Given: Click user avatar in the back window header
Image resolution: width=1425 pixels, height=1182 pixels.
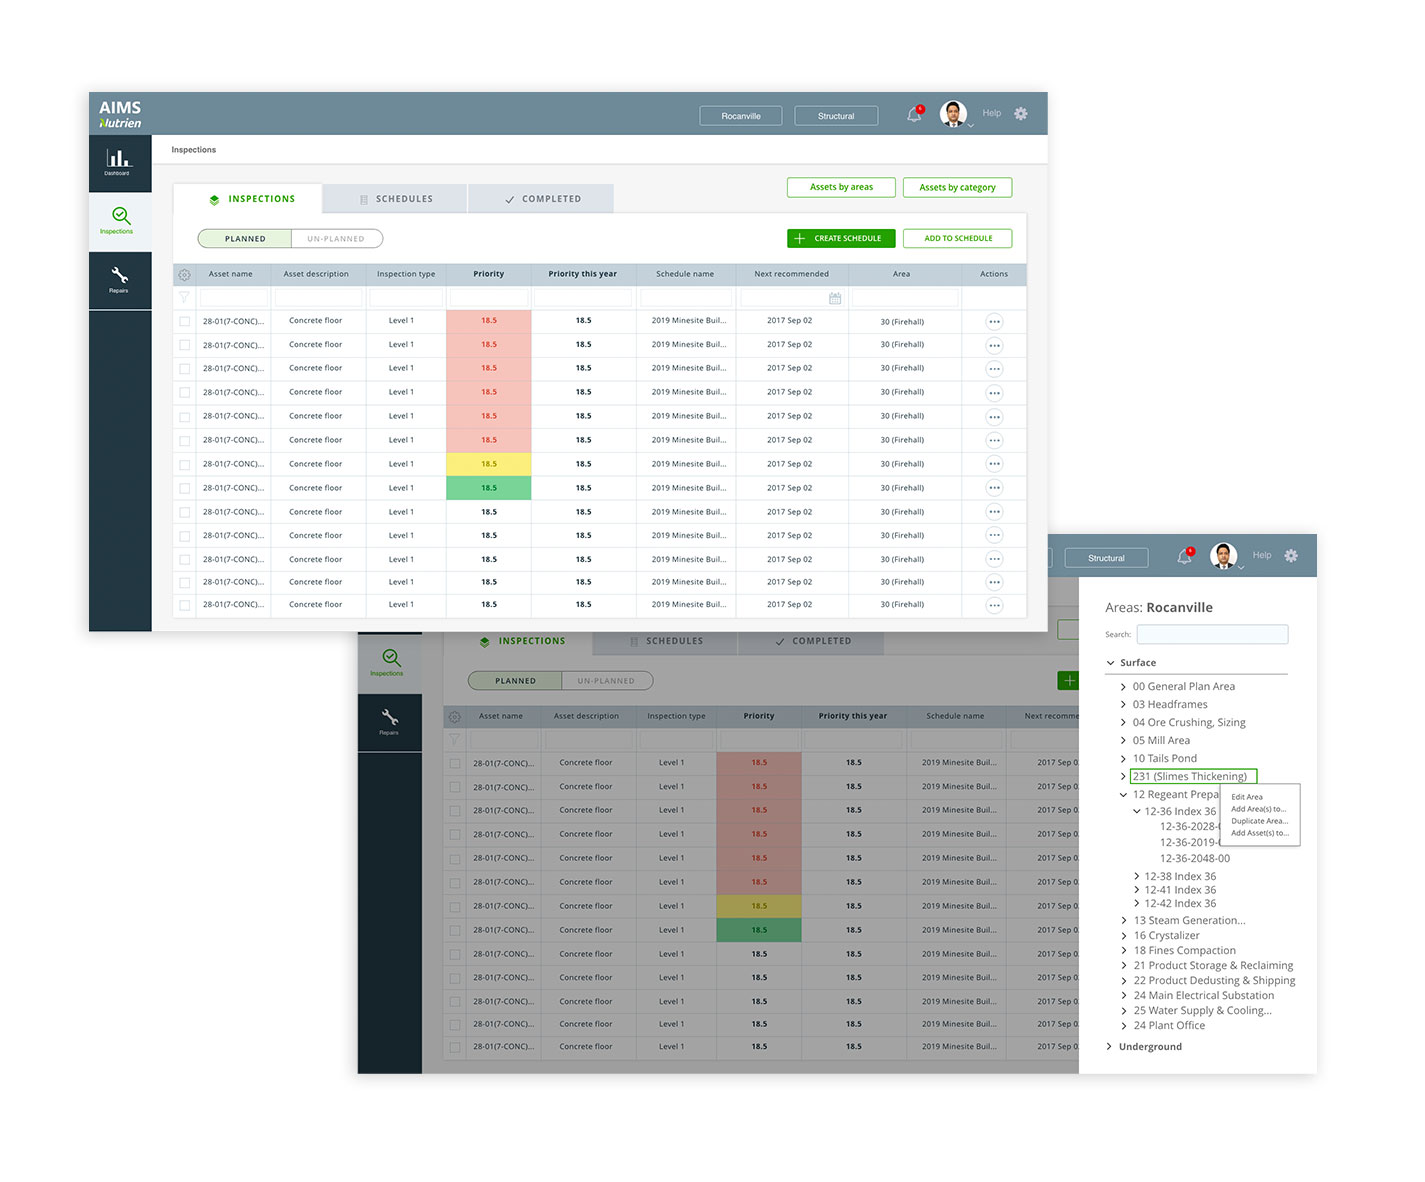Looking at the screenshot, I should tap(1224, 556).
